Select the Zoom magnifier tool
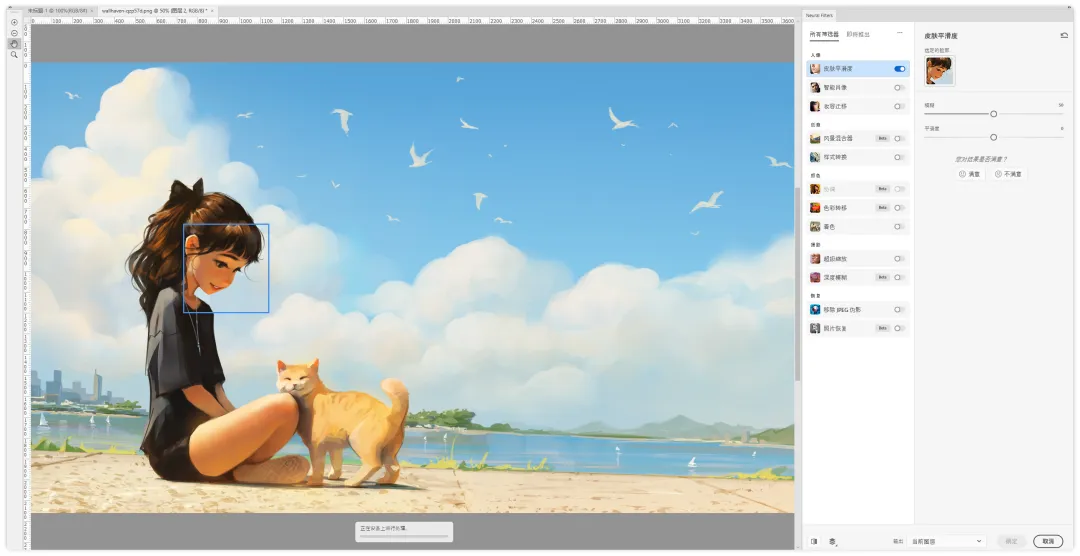The width and height of the screenshot is (1080, 556). 14,55
